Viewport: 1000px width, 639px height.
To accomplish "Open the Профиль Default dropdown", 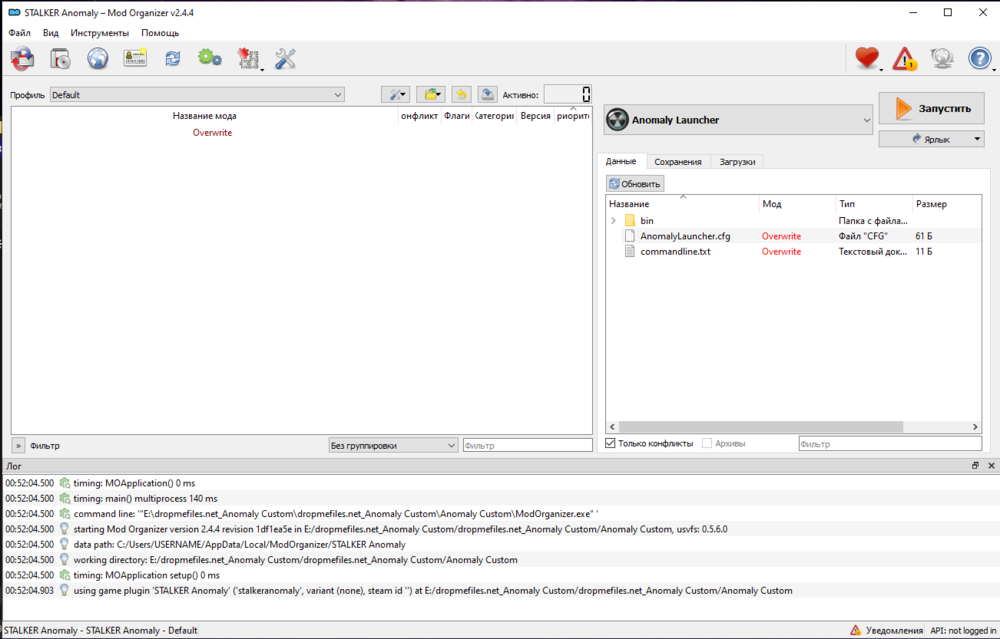I will (x=196, y=95).
